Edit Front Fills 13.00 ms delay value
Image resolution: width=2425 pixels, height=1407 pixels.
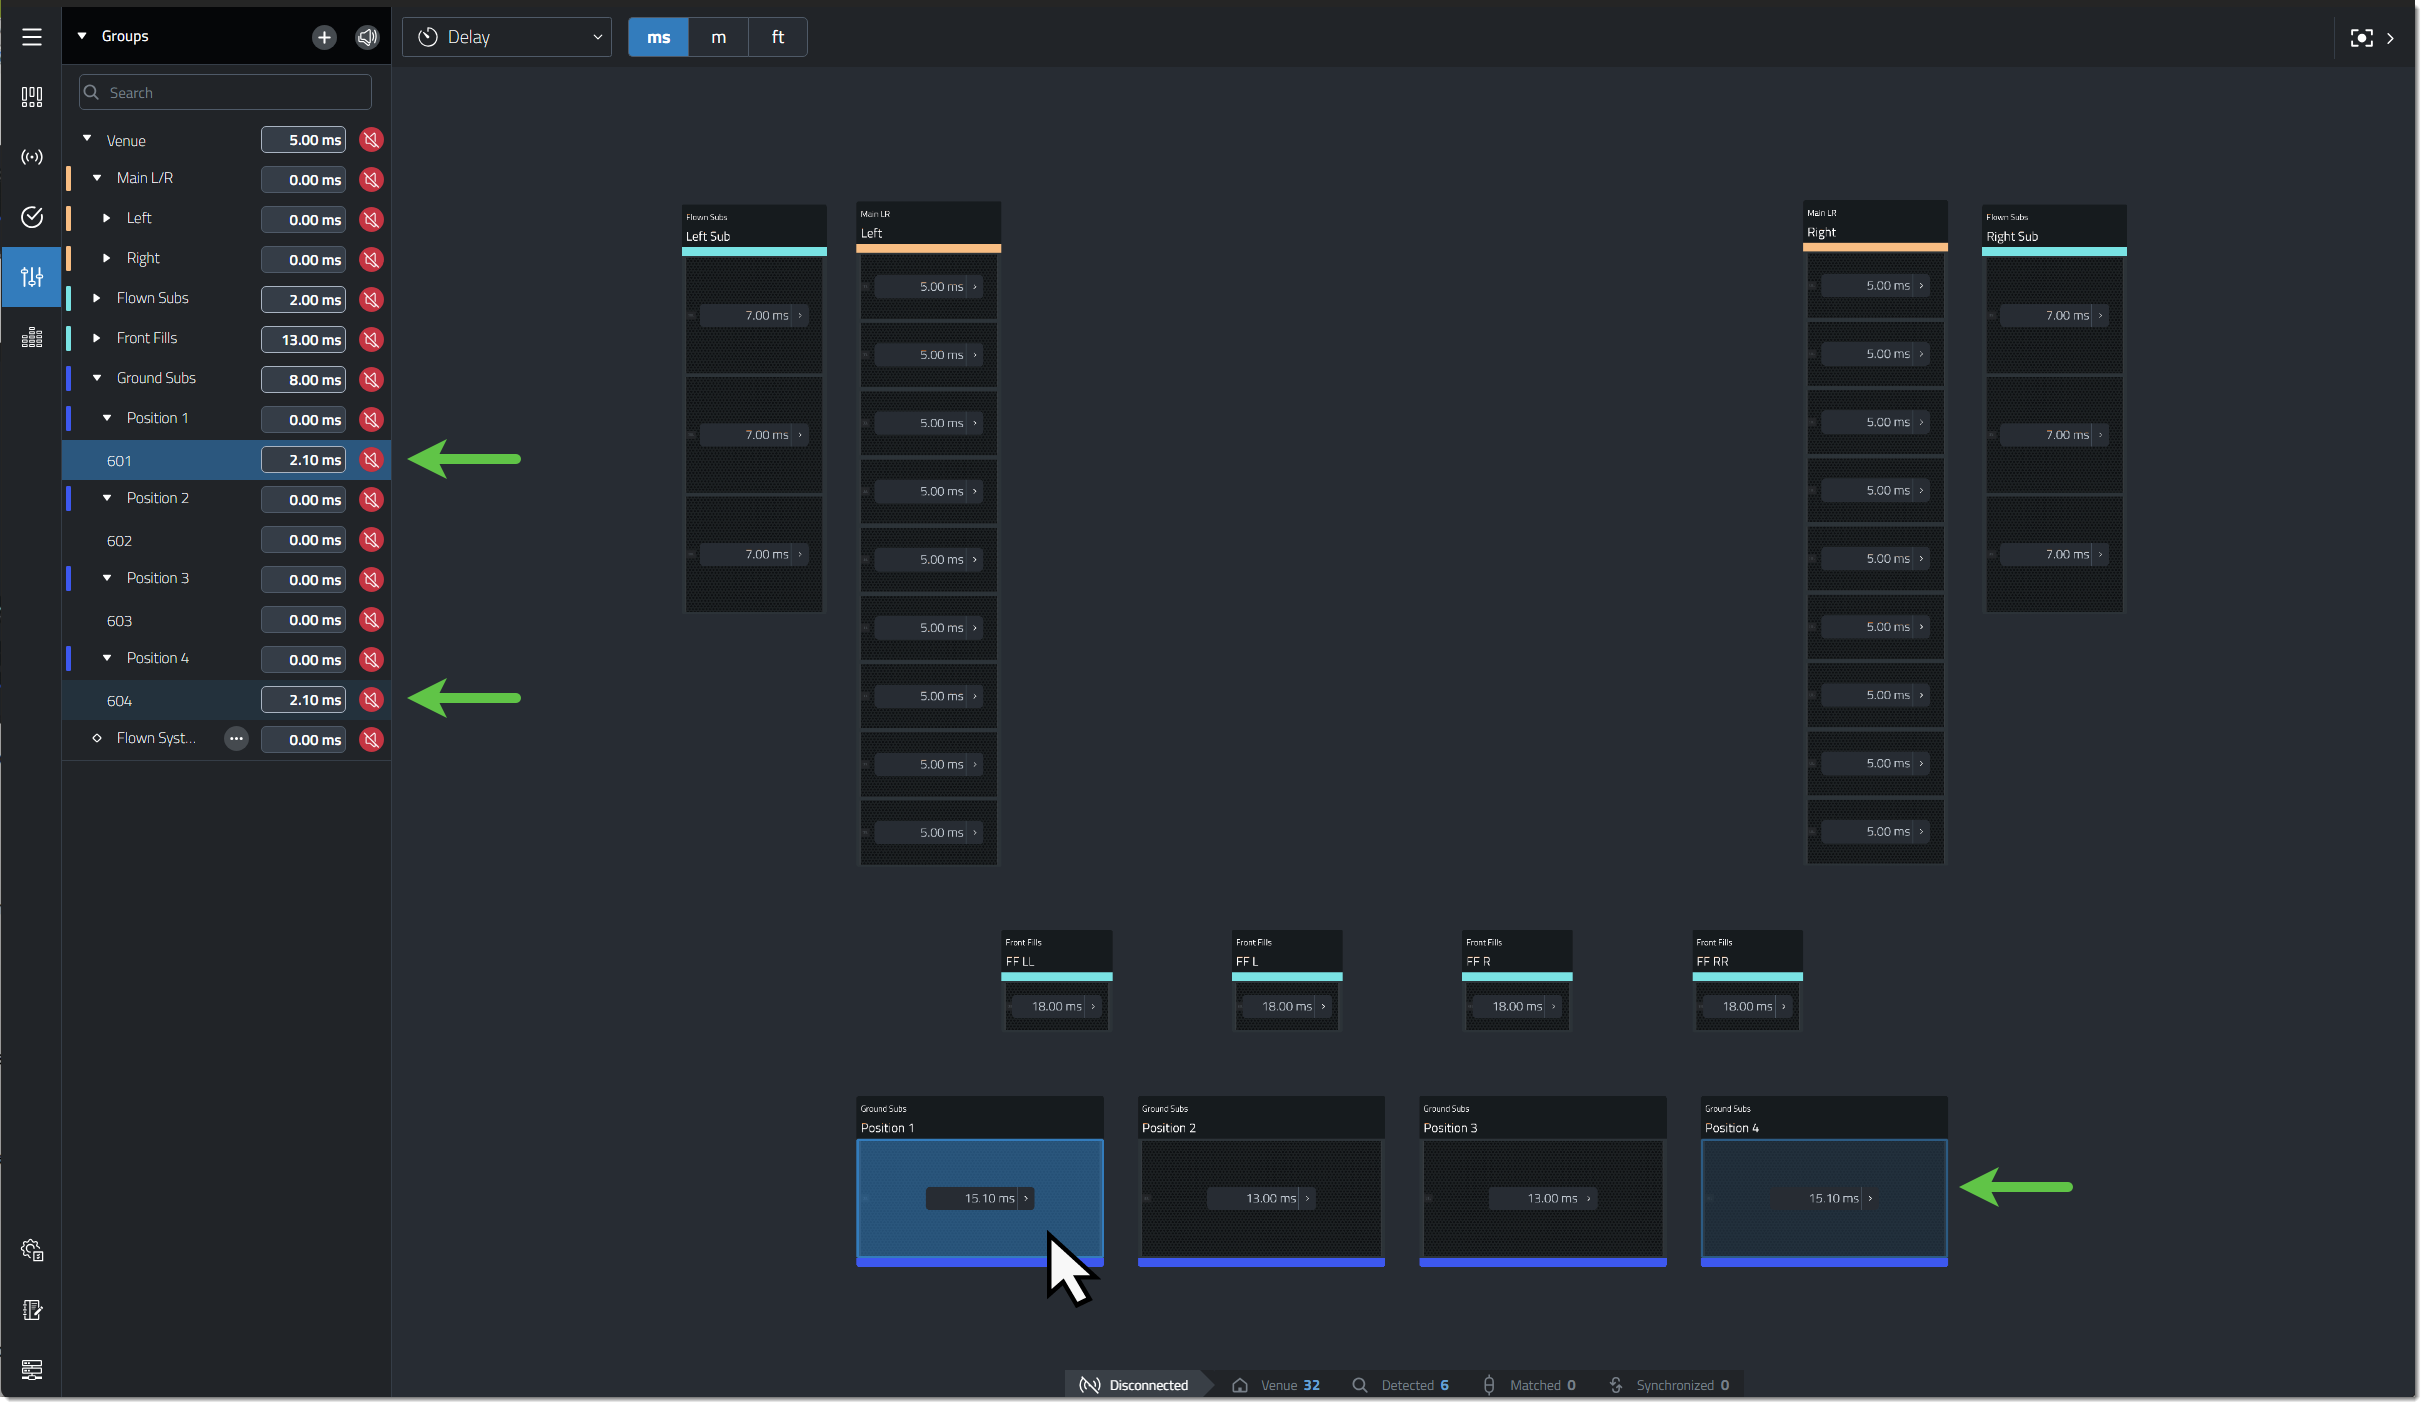tap(303, 340)
